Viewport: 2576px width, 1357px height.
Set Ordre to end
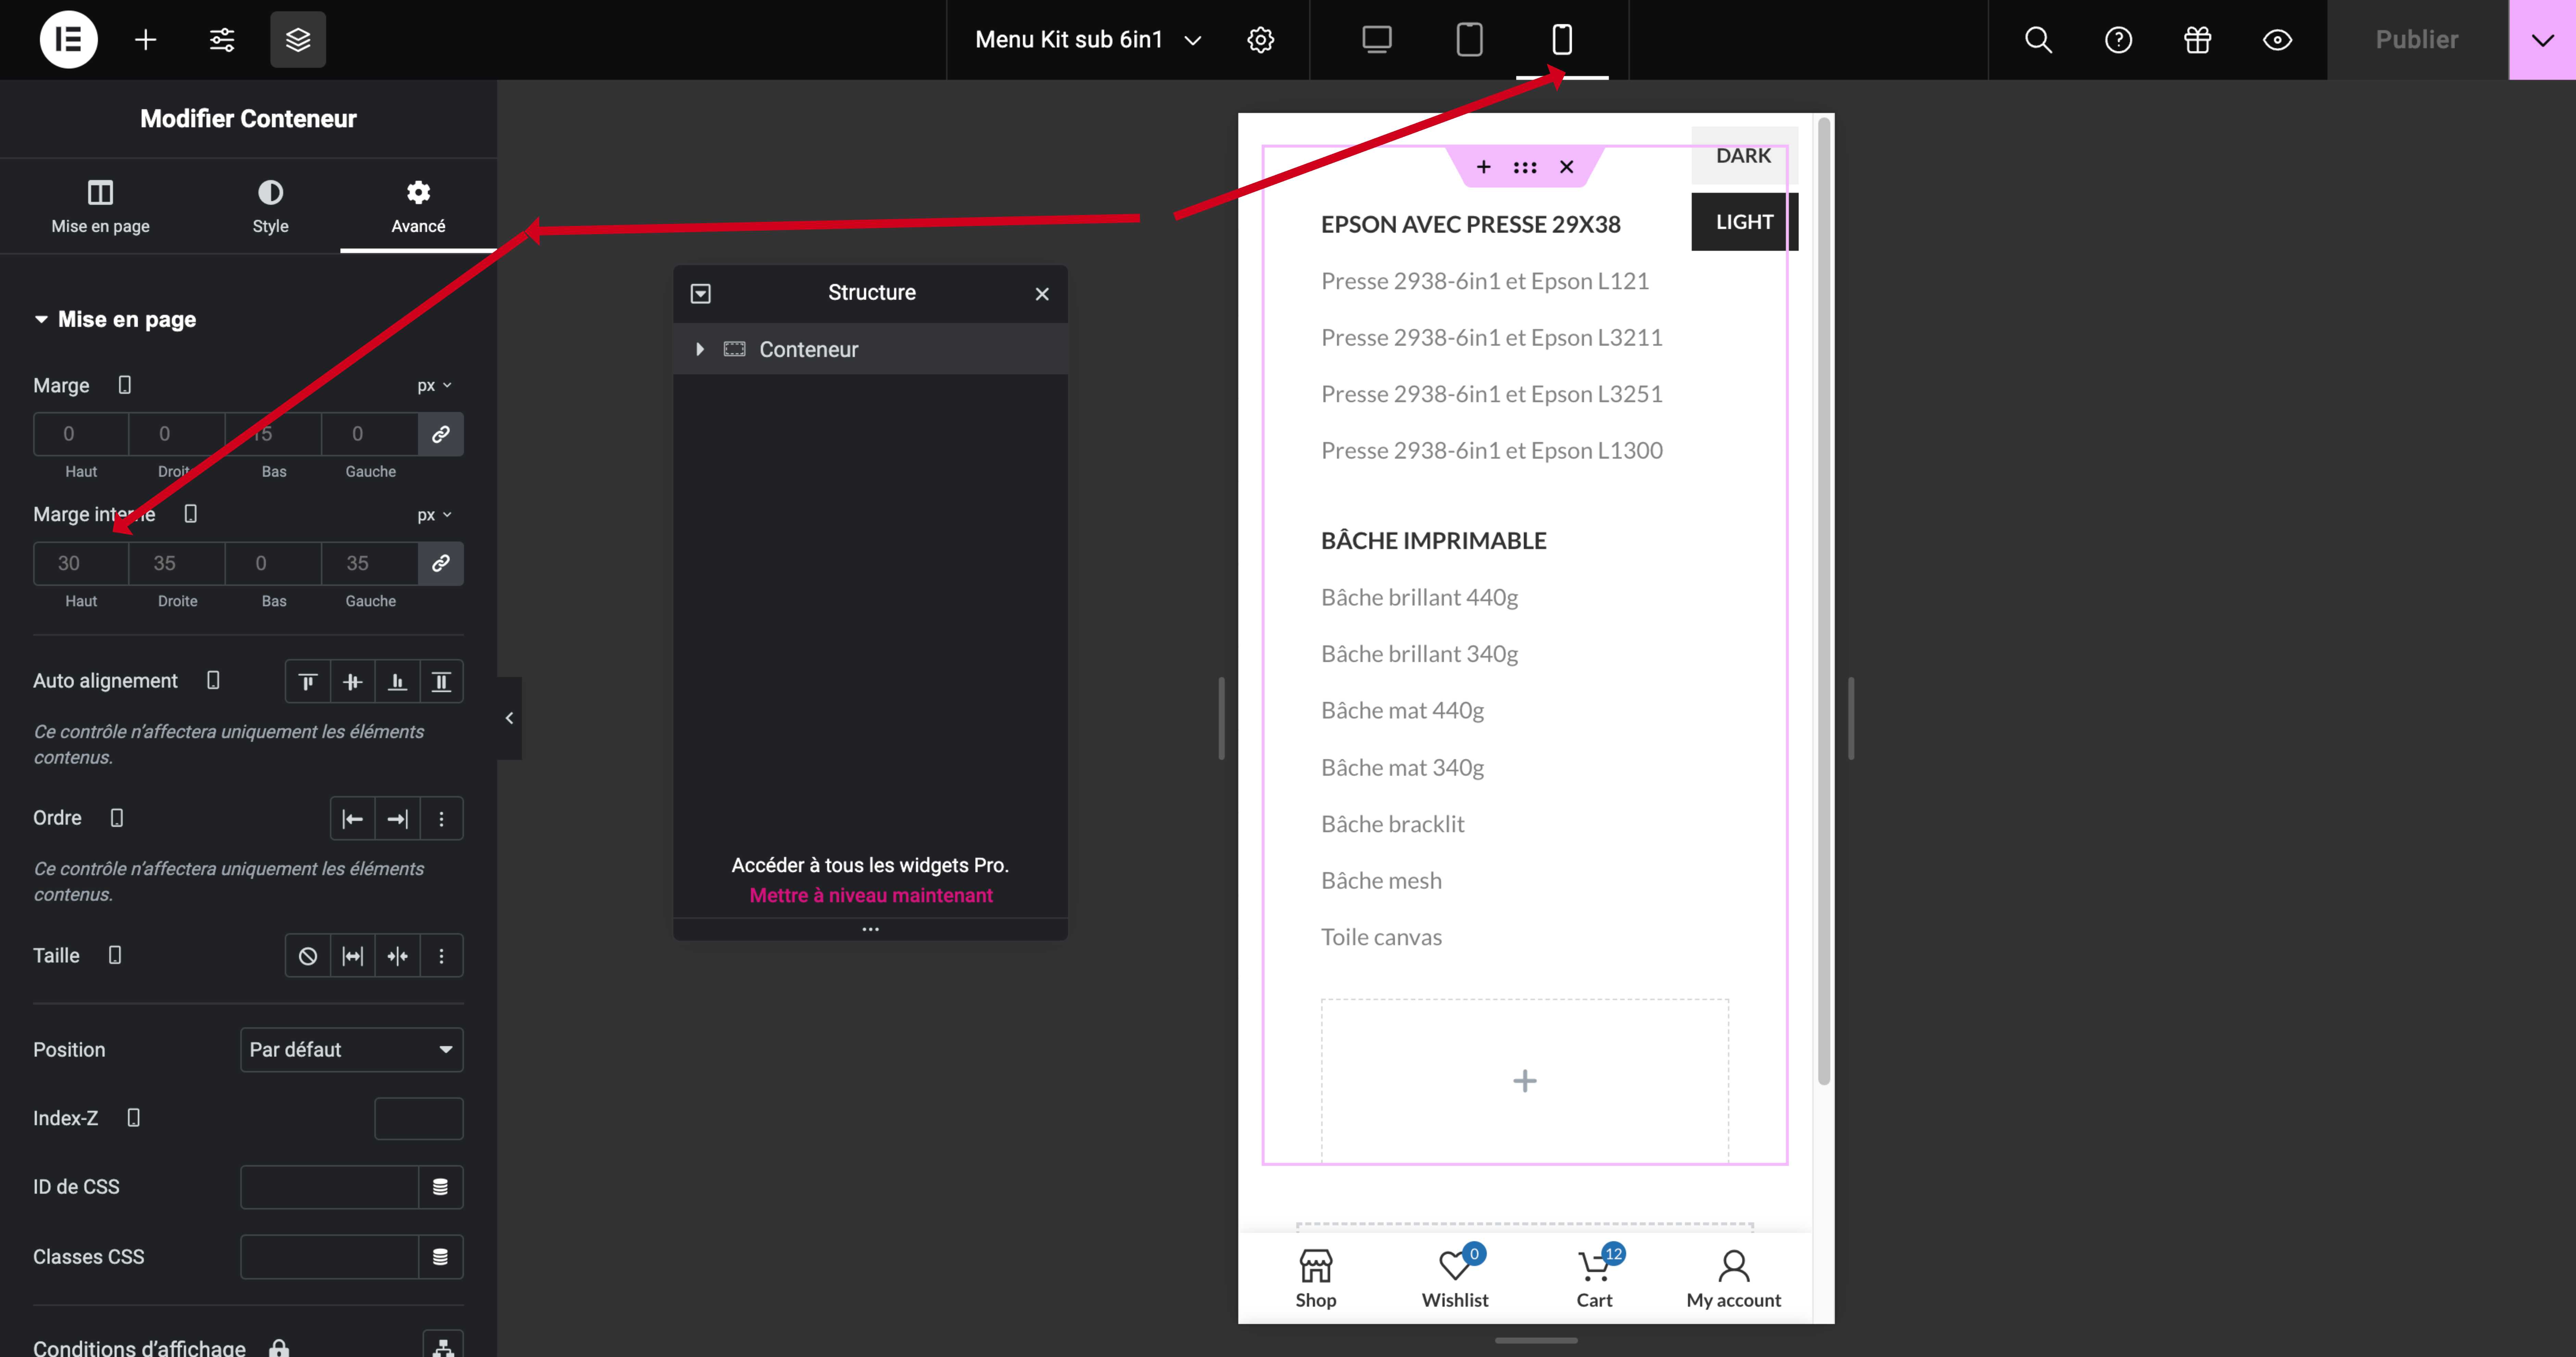click(x=397, y=819)
